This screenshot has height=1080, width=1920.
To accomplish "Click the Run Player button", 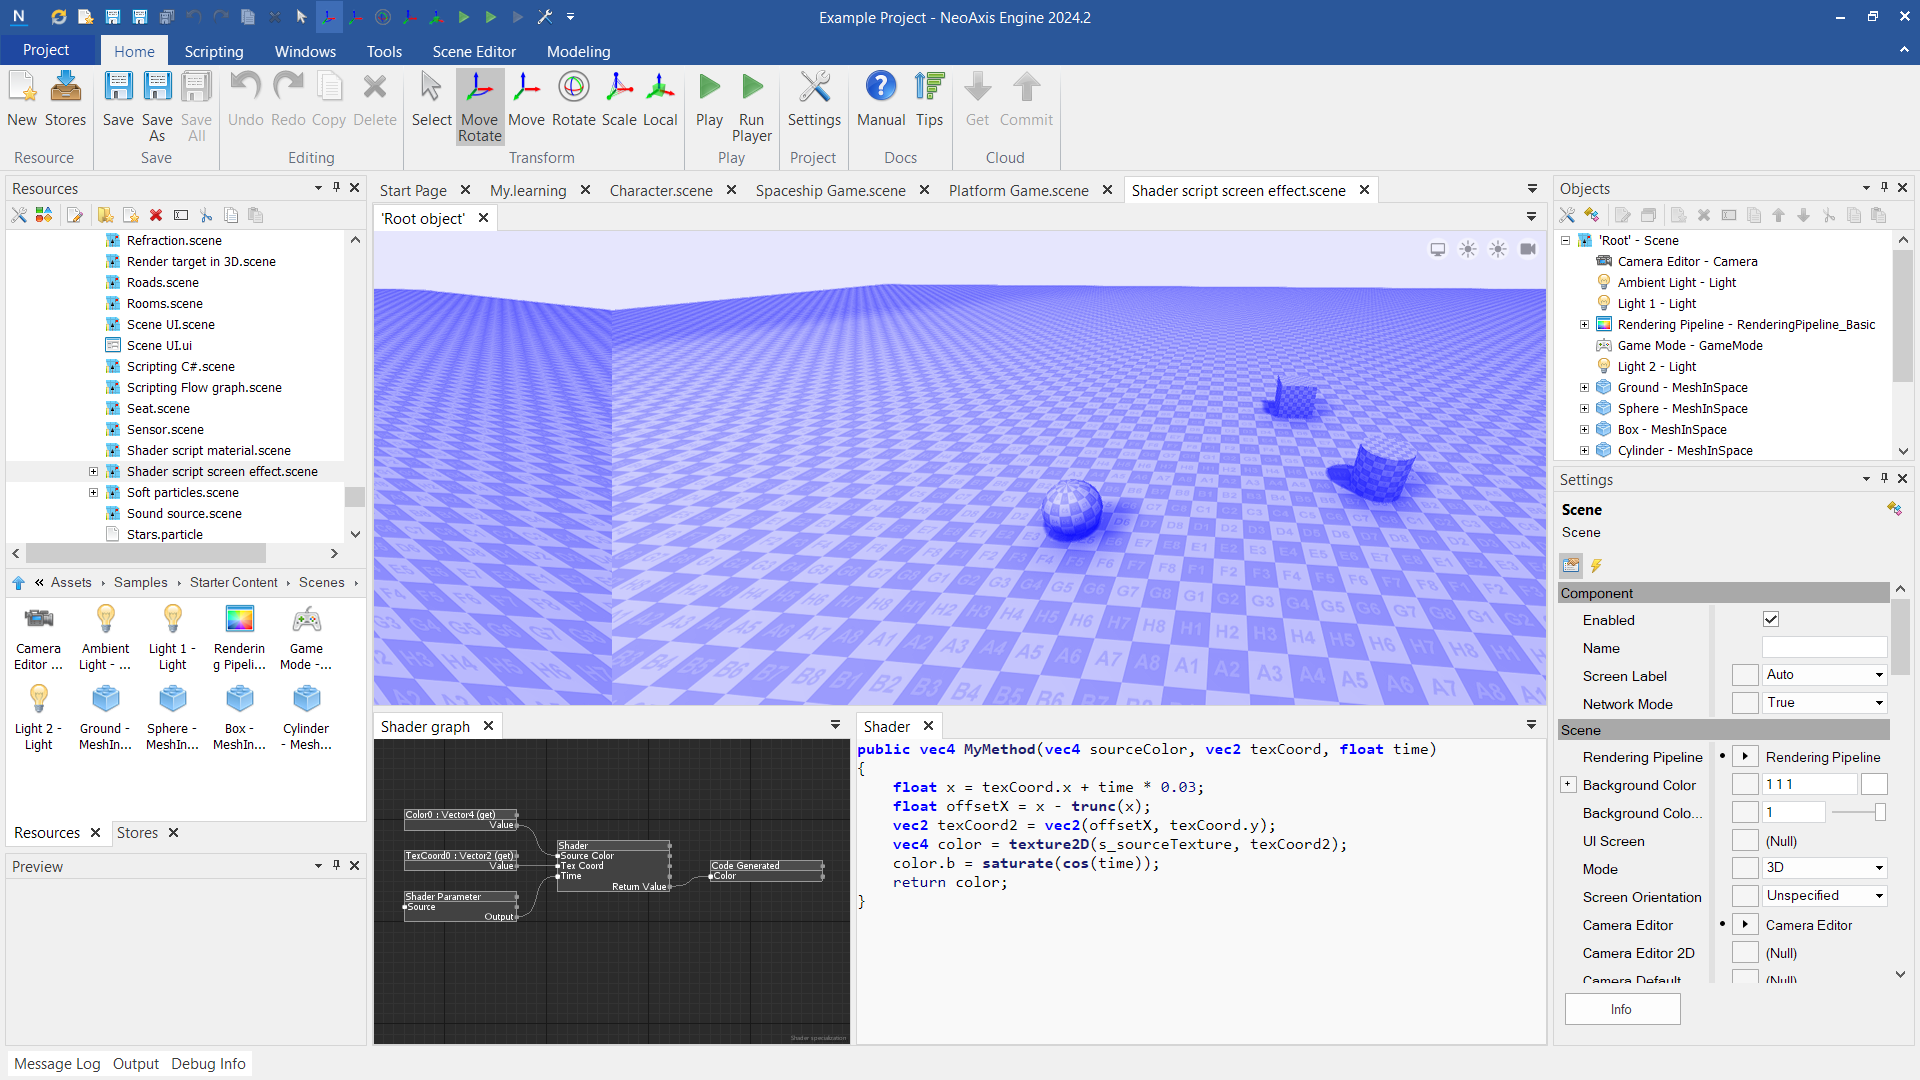I will coord(749,98).
